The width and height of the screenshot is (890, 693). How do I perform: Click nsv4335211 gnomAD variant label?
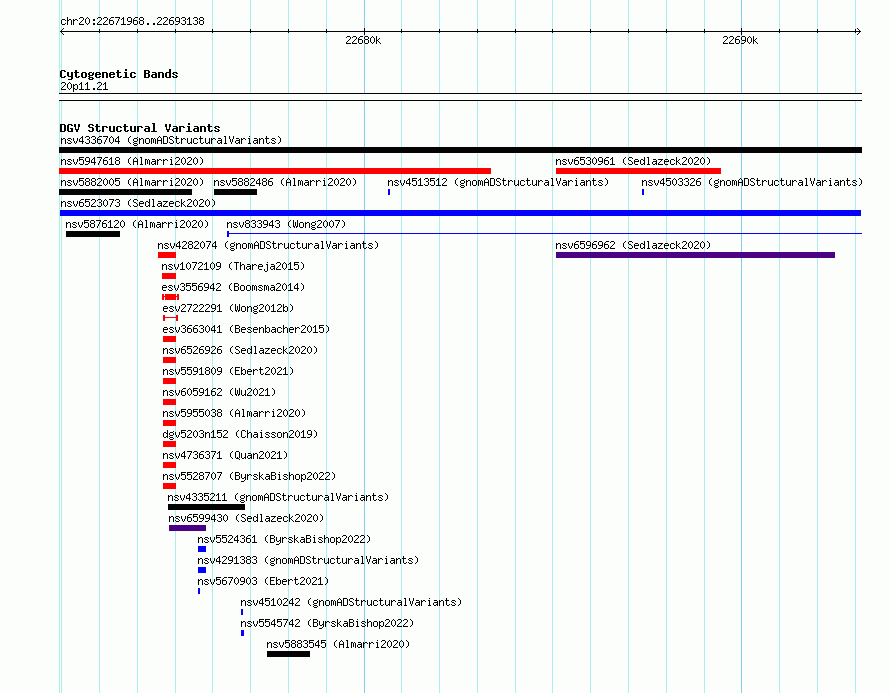point(278,497)
